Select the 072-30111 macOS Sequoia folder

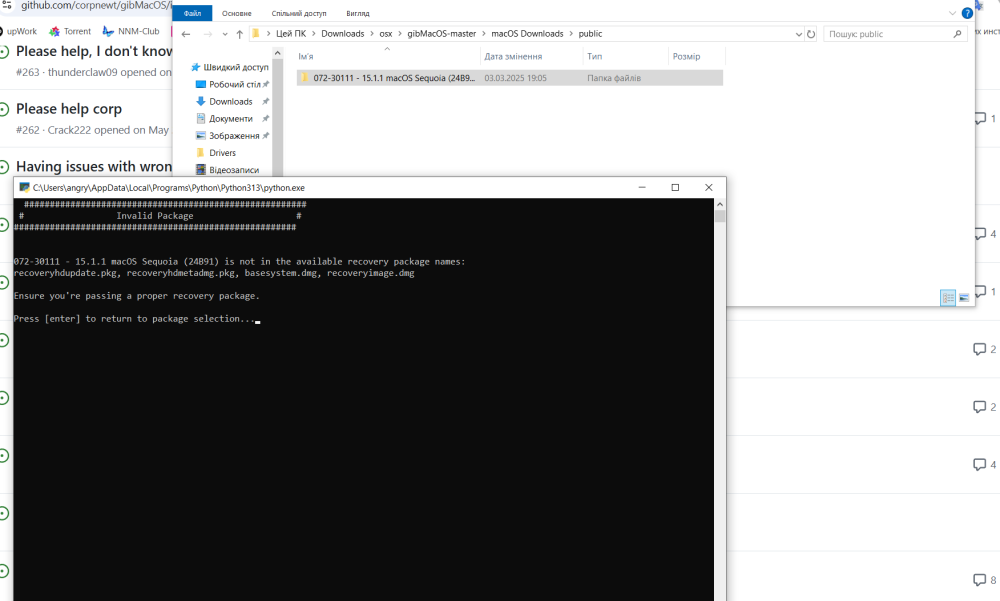point(510,78)
